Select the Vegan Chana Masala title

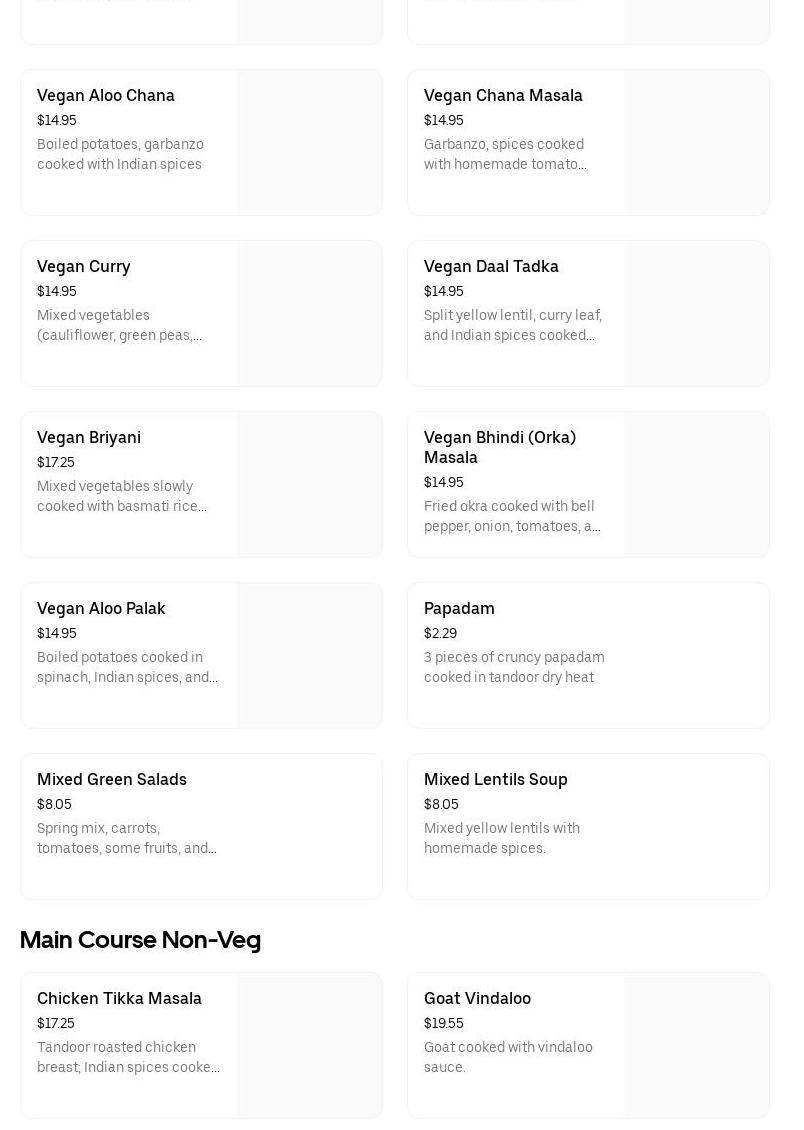click(503, 96)
